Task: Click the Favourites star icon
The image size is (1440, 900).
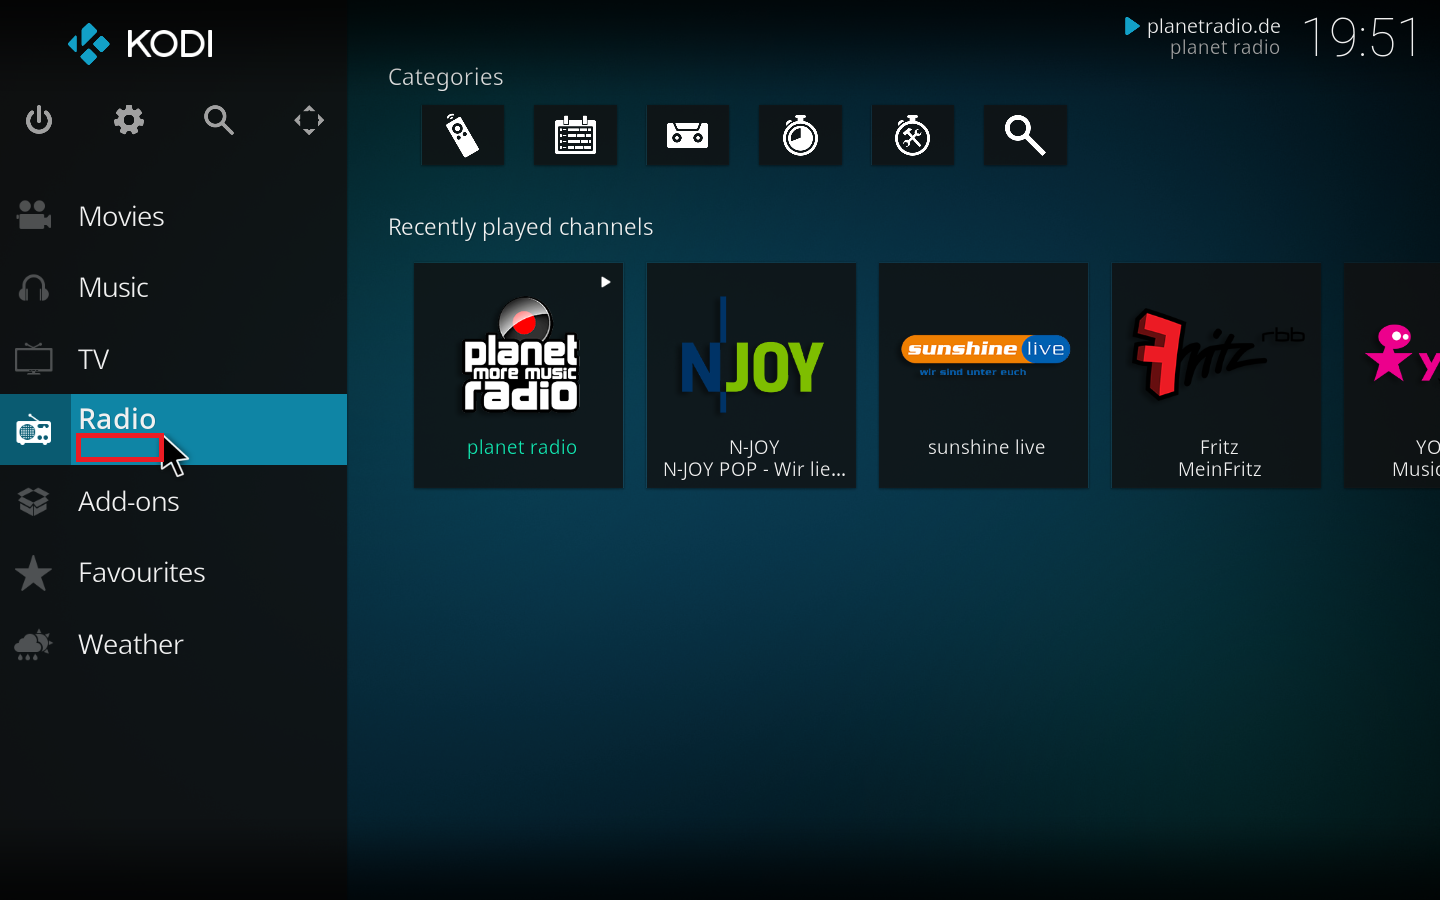Action: click(x=34, y=573)
